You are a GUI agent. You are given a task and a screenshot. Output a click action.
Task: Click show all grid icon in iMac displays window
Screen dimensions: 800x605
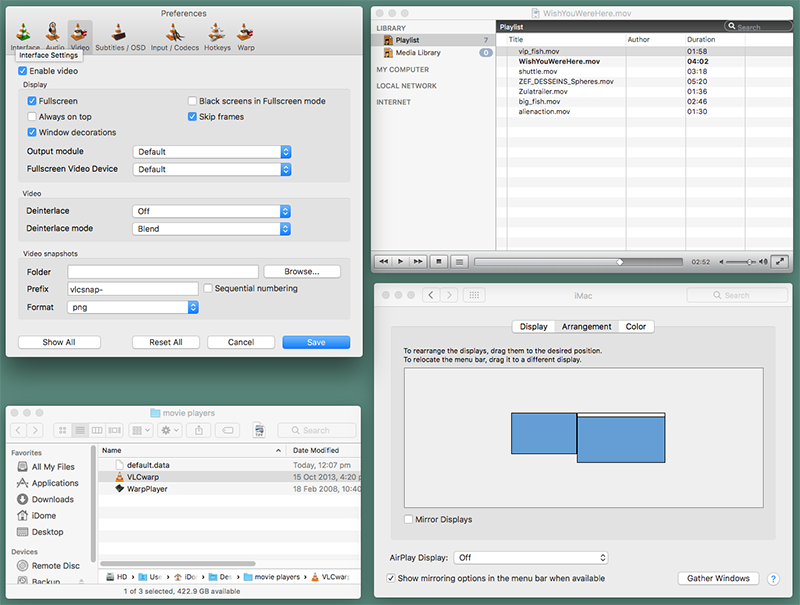point(474,295)
